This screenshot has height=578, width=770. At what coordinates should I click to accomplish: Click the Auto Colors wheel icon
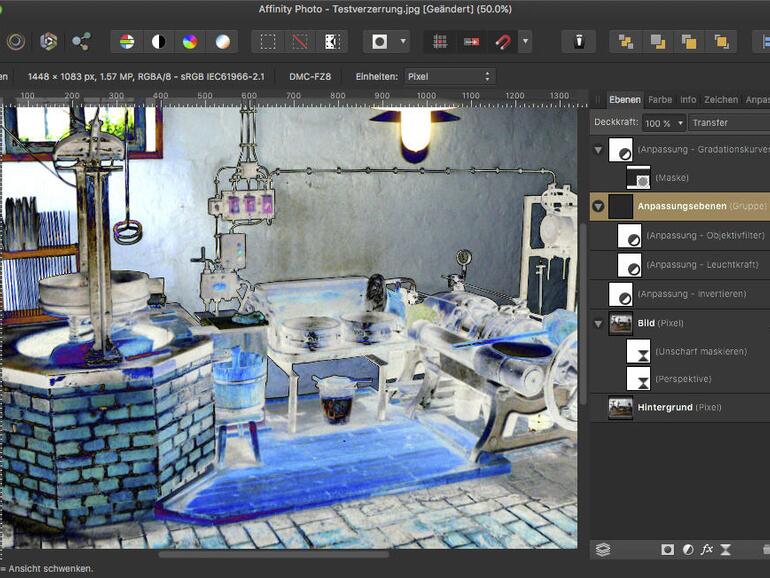tap(189, 42)
